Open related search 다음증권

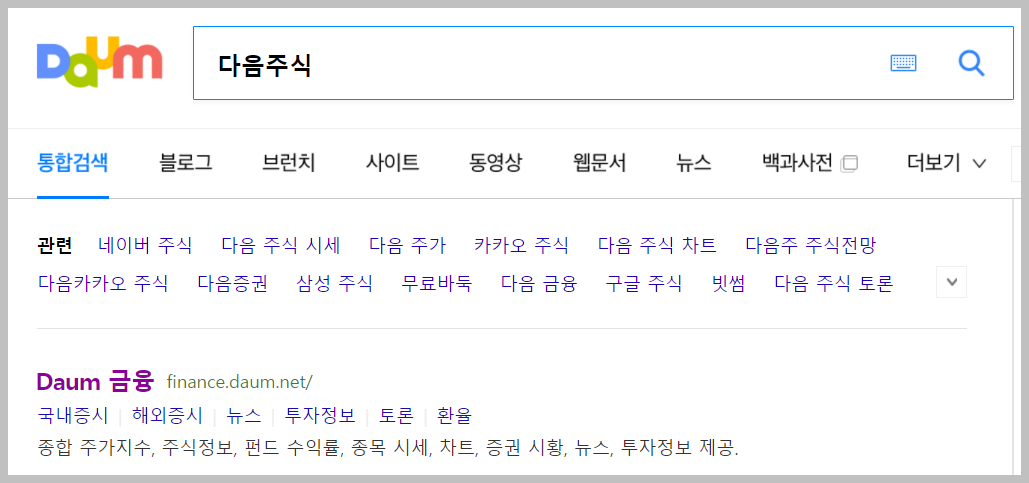(232, 284)
